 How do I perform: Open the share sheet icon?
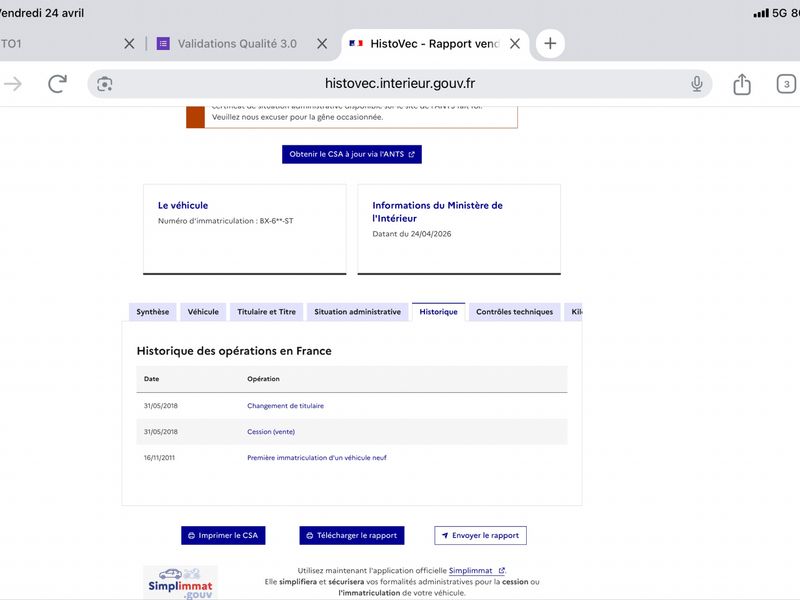(x=742, y=84)
